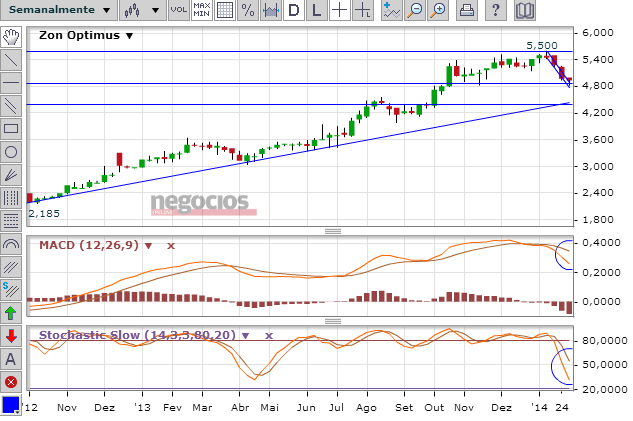633x421 pixels.
Task: Select the S speed lines tool
Action: point(11,290)
